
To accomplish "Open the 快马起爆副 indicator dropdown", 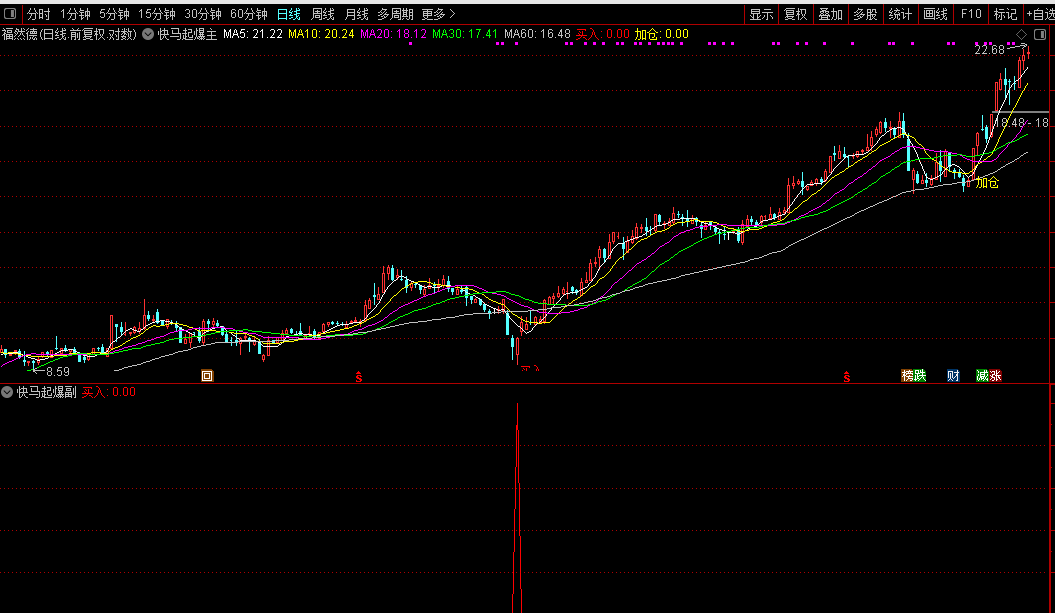I will [7, 392].
